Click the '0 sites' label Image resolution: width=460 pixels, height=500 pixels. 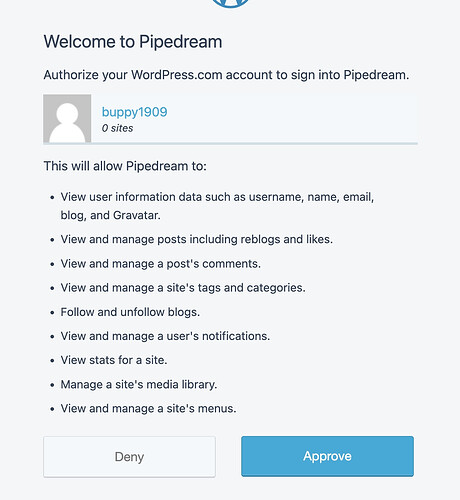pyautogui.click(x=117, y=128)
